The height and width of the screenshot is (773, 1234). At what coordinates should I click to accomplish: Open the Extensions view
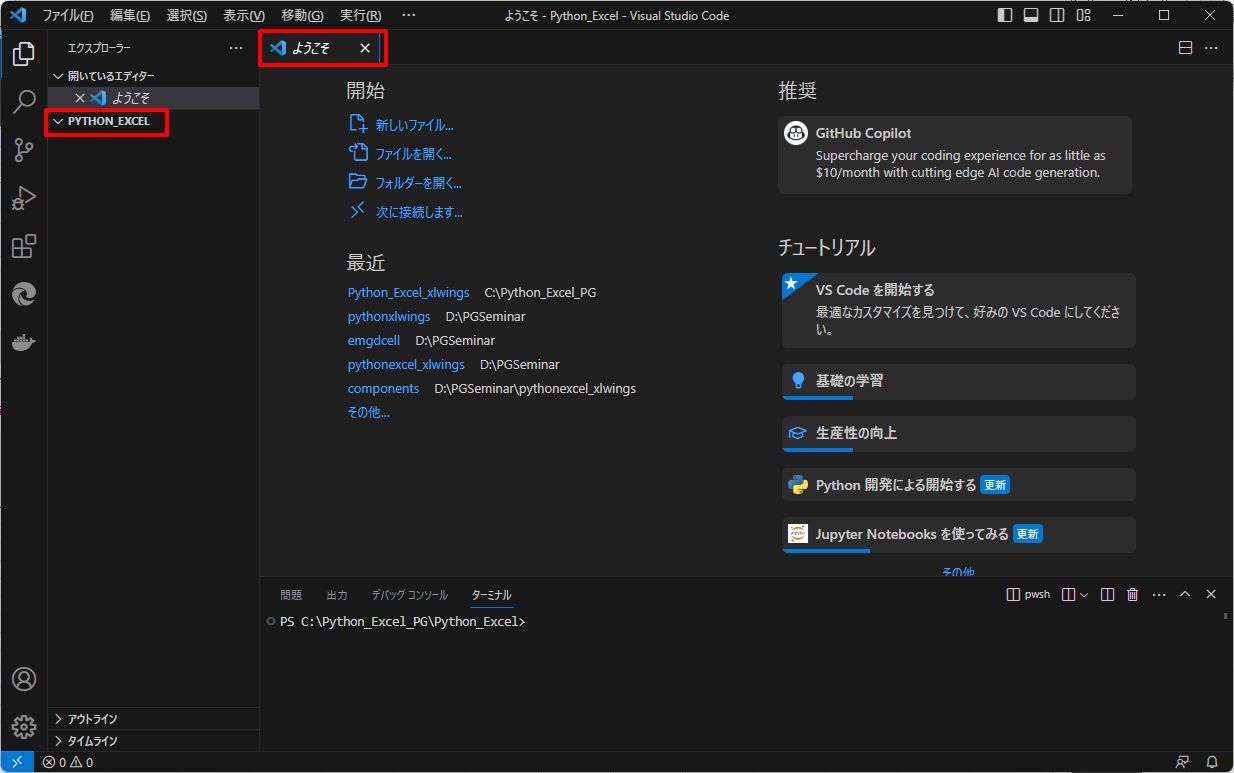24,246
